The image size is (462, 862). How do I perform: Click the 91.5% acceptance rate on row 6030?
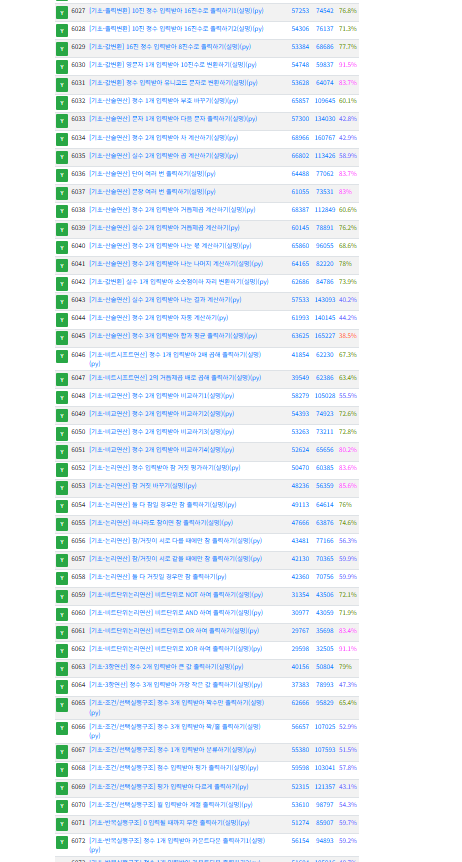click(x=348, y=65)
